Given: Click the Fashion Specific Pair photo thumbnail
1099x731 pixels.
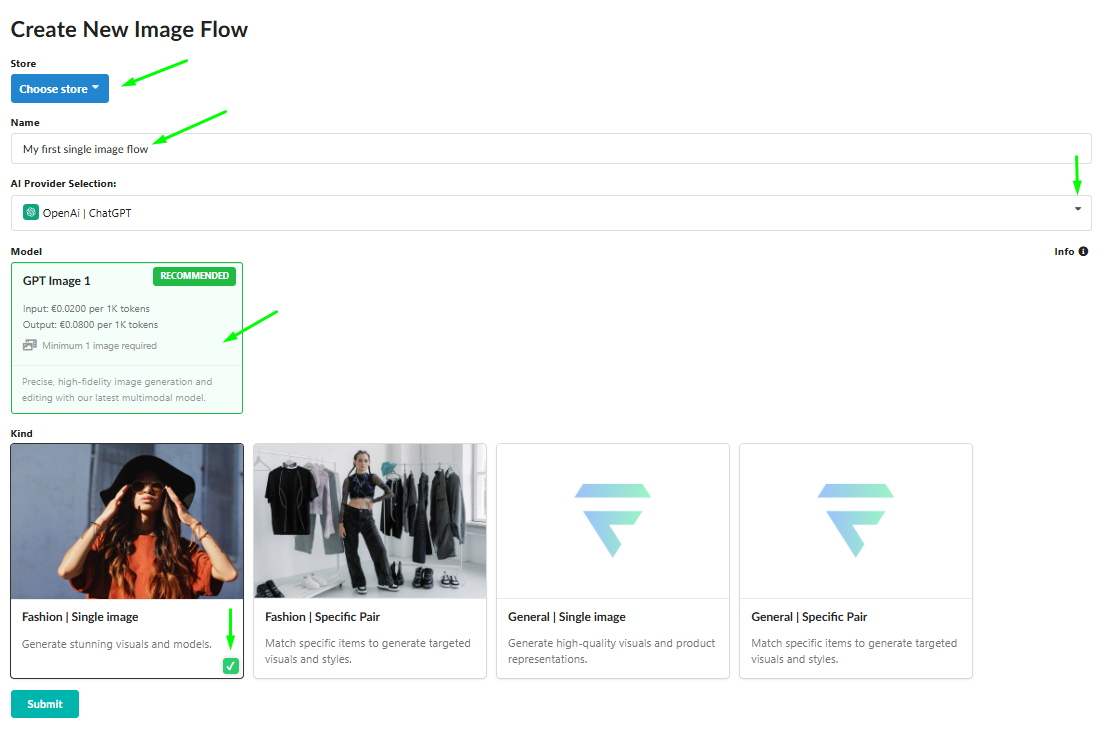Looking at the screenshot, I should 370,521.
